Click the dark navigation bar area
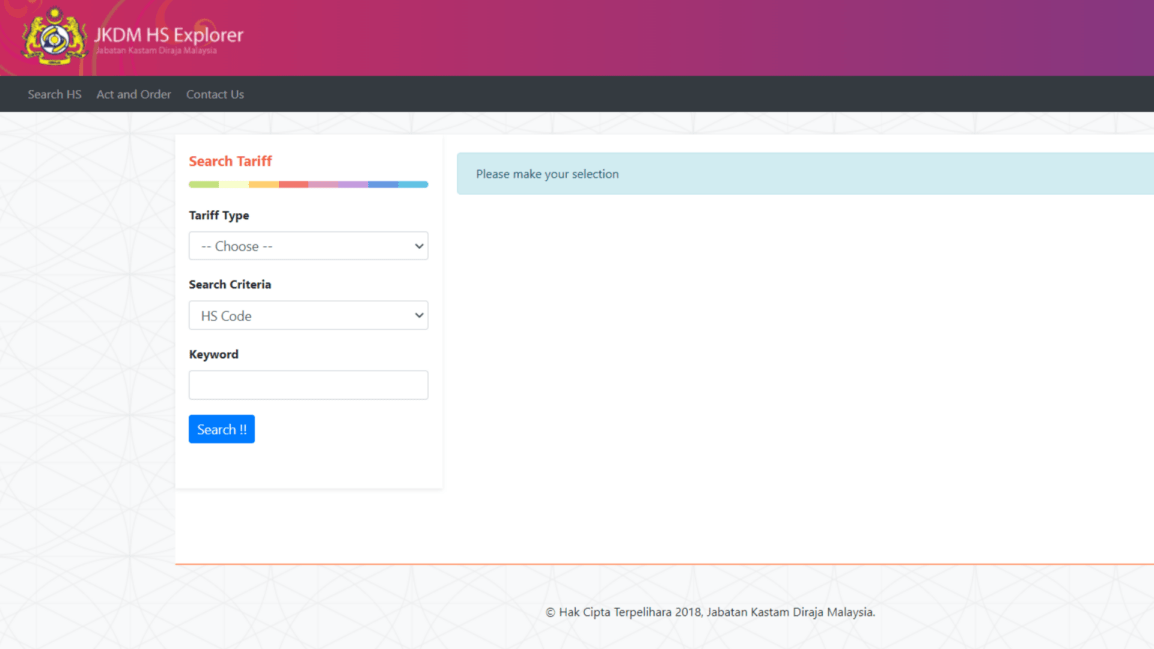The width and height of the screenshot is (1154, 649). (x=600, y=93)
